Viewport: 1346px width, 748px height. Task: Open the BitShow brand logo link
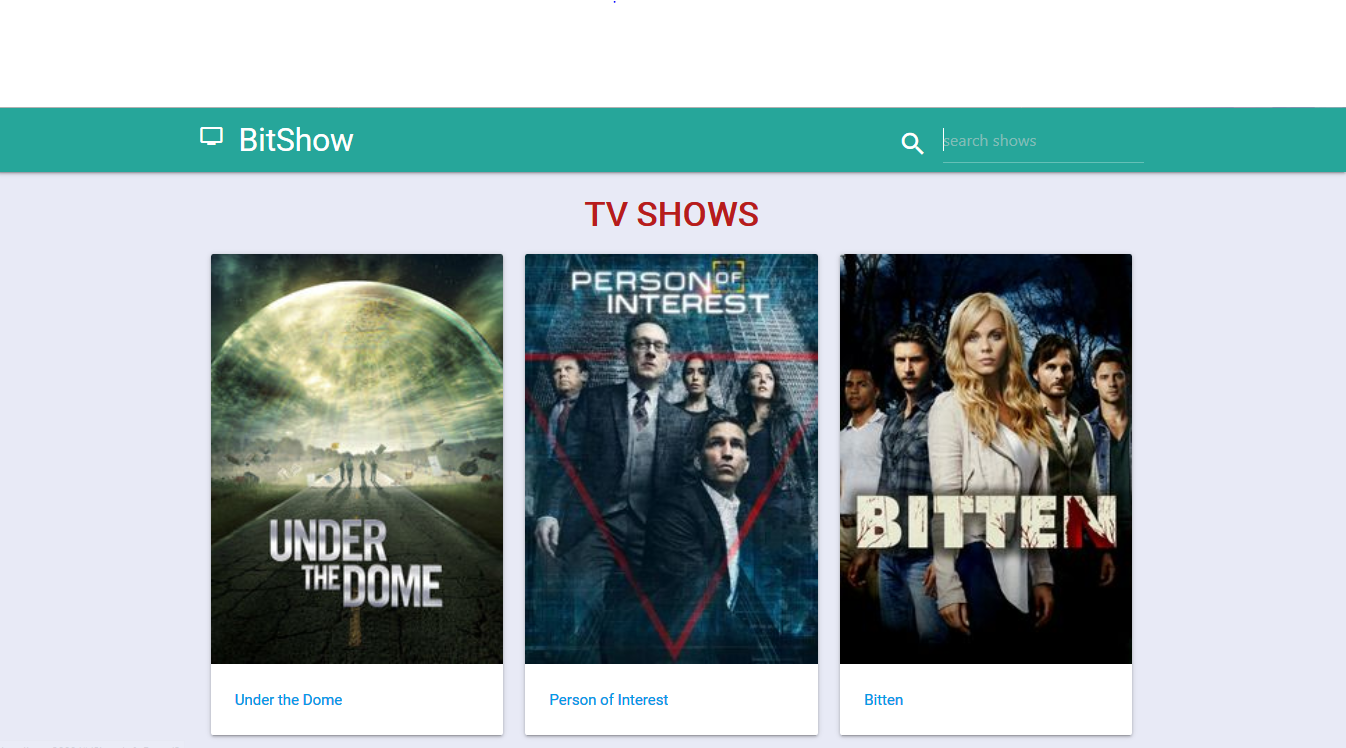click(x=277, y=139)
